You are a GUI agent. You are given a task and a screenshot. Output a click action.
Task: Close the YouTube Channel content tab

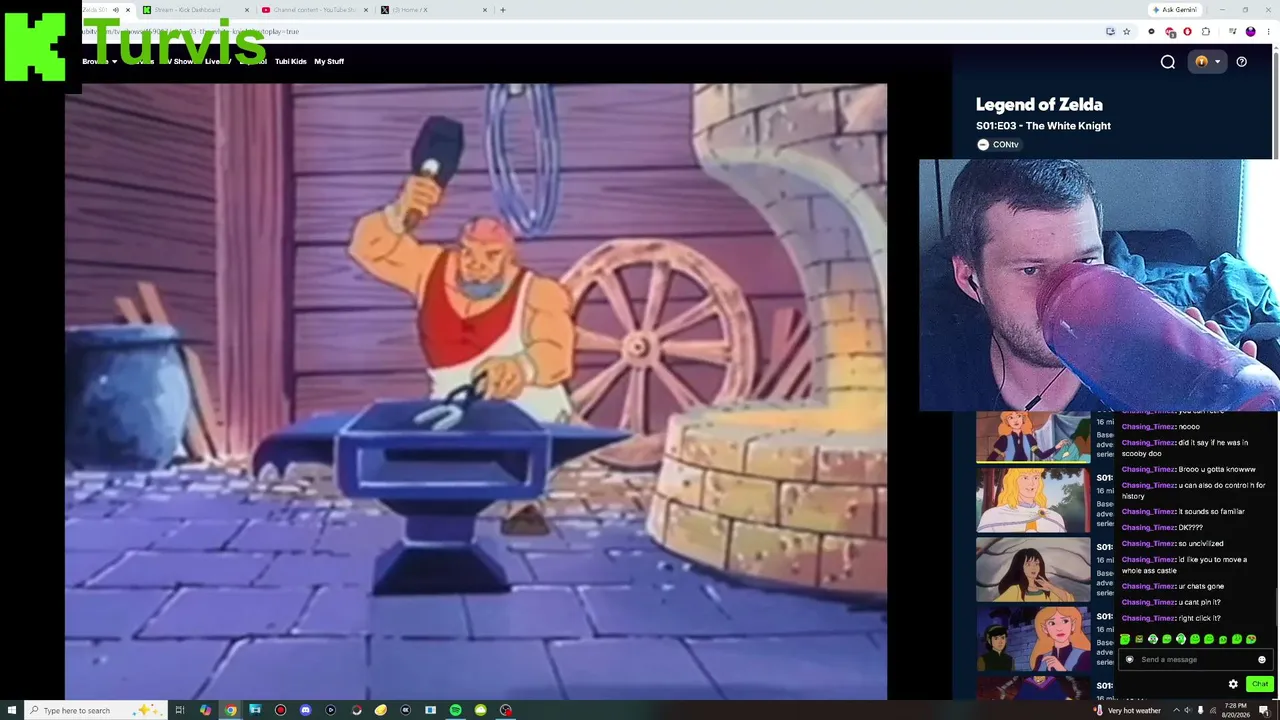366,10
